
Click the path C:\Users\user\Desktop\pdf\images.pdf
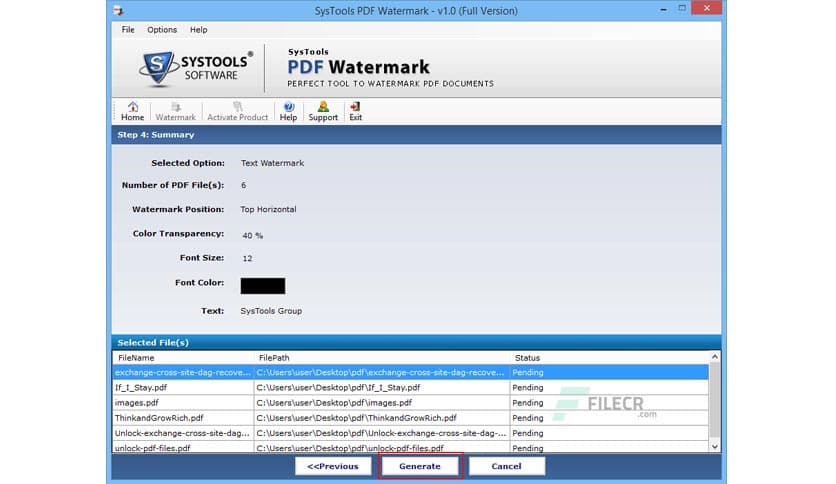(x=334, y=402)
